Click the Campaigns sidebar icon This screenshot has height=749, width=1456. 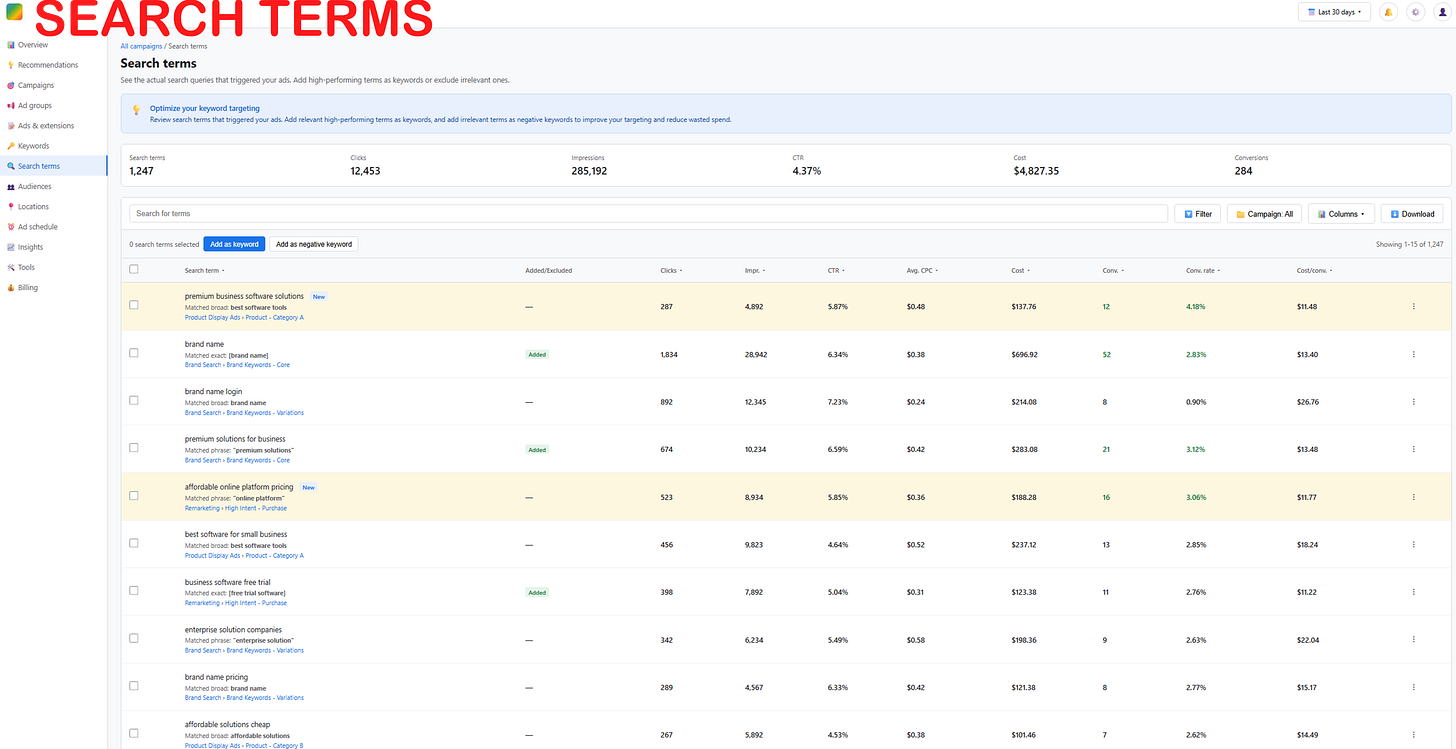(10, 85)
